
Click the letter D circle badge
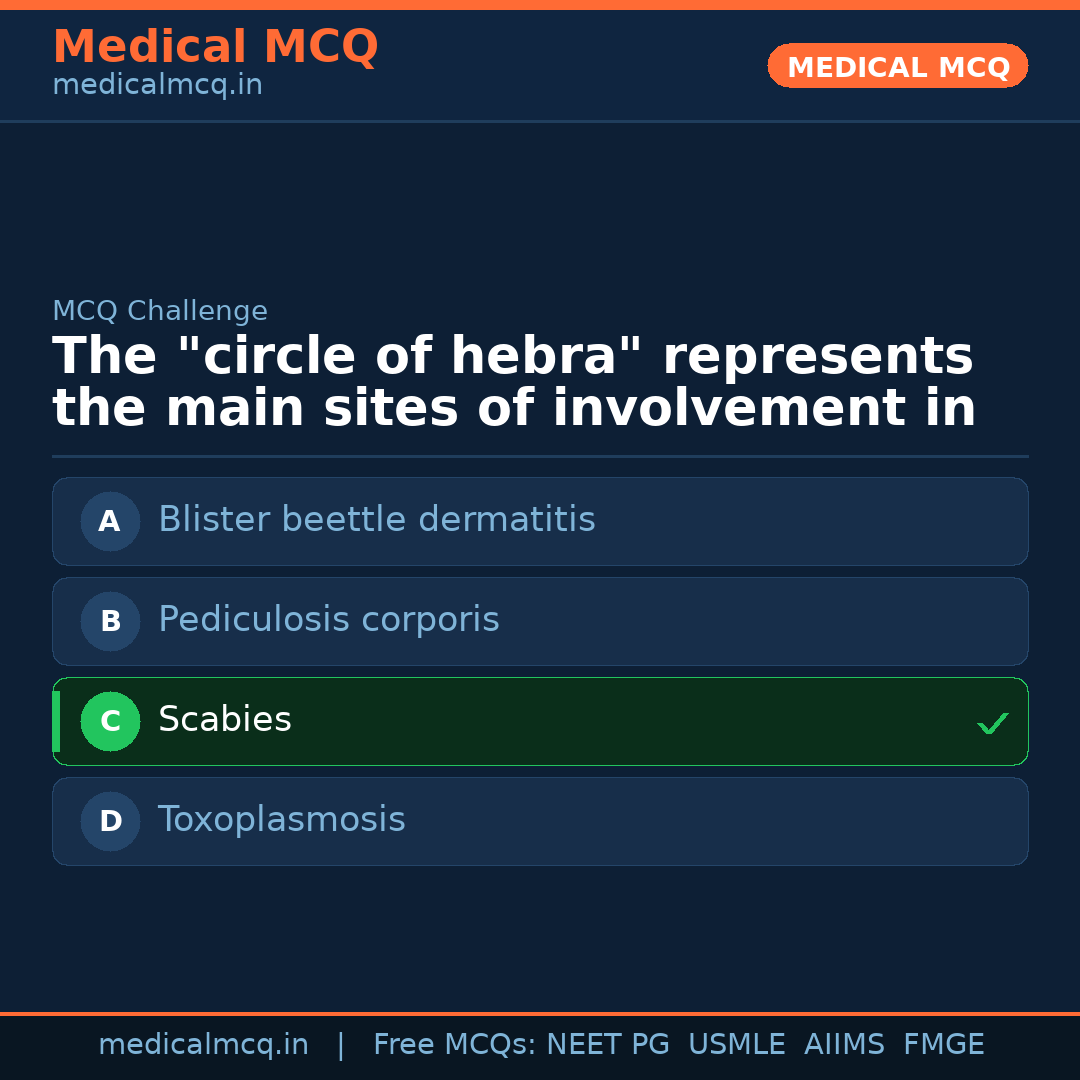click(110, 821)
